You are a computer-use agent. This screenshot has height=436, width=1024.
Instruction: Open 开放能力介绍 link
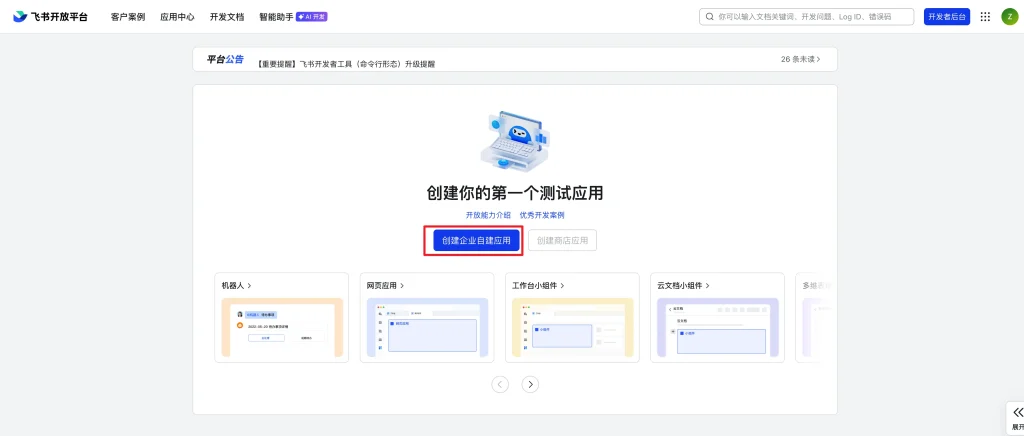(x=488, y=215)
